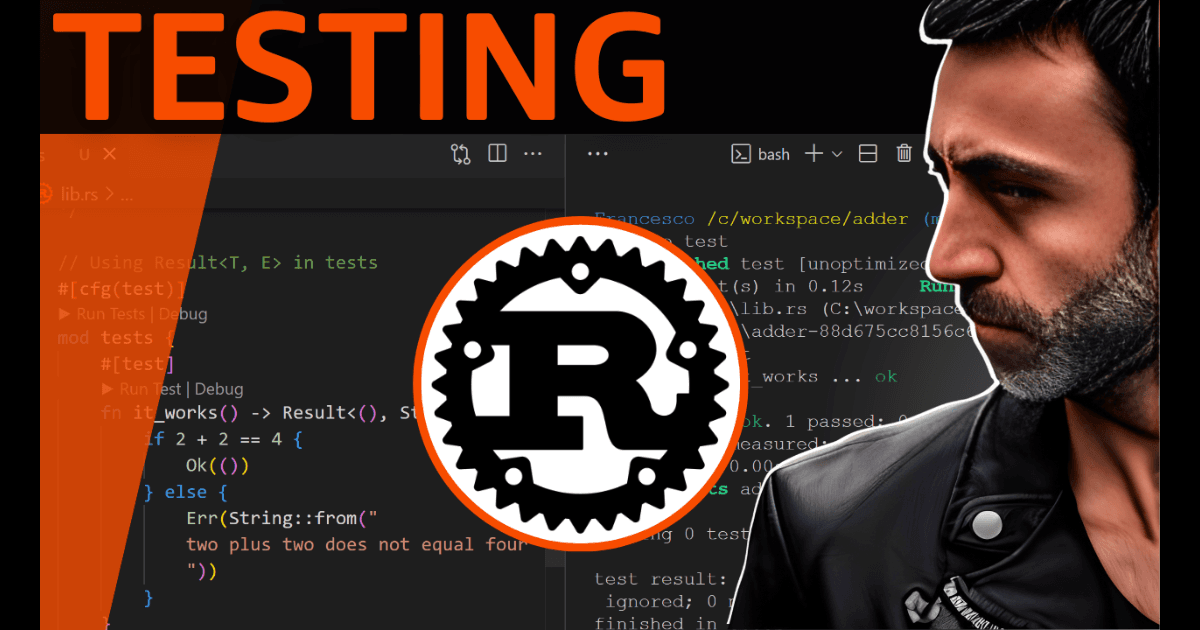Select bash in the terminal tabs area
The width and height of the screenshot is (1200, 630).
(x=774, y=153)
